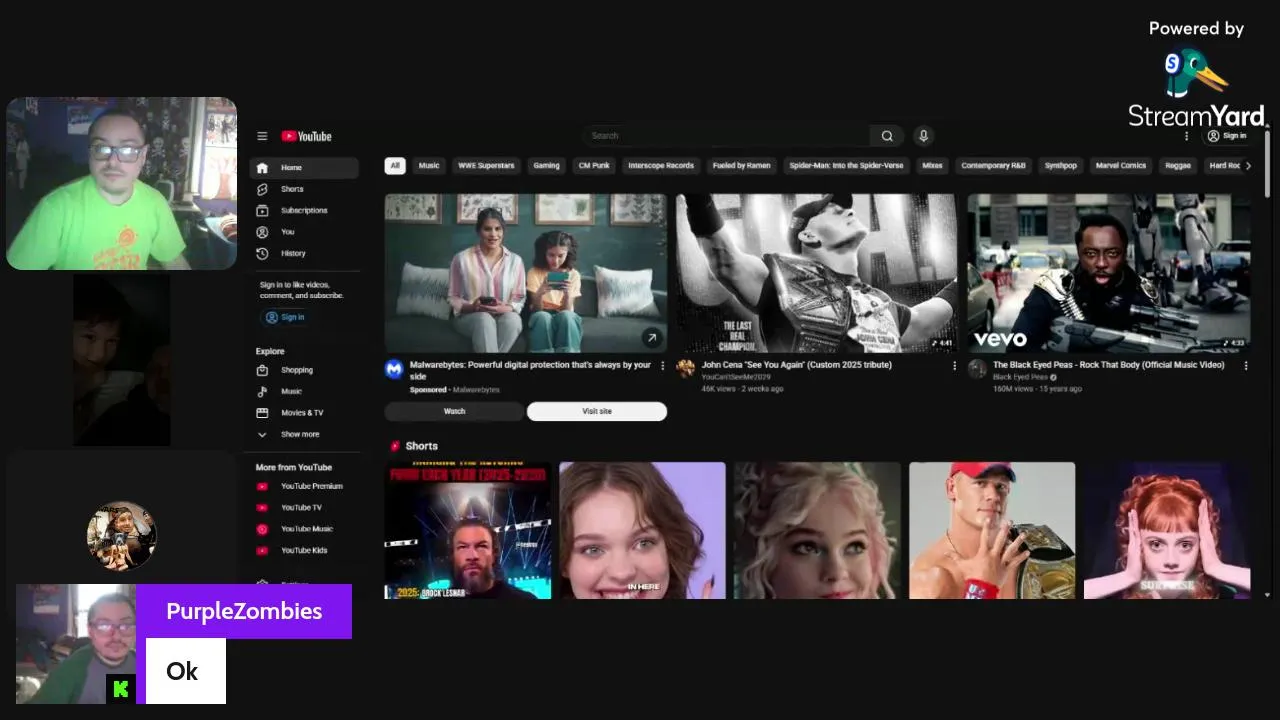Click the page vertical scrollbar

1268,165
